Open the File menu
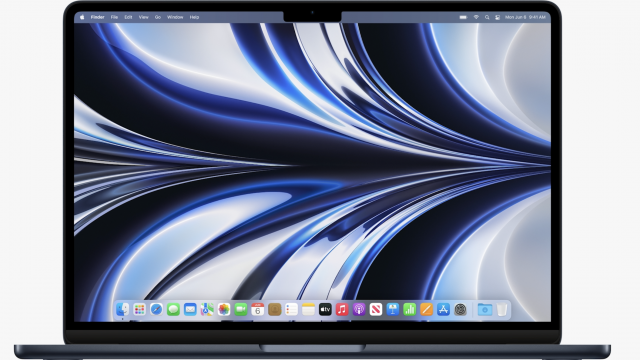Image resolution: width=640 pixels, height=360 pixels. click(x=114, y=17)
